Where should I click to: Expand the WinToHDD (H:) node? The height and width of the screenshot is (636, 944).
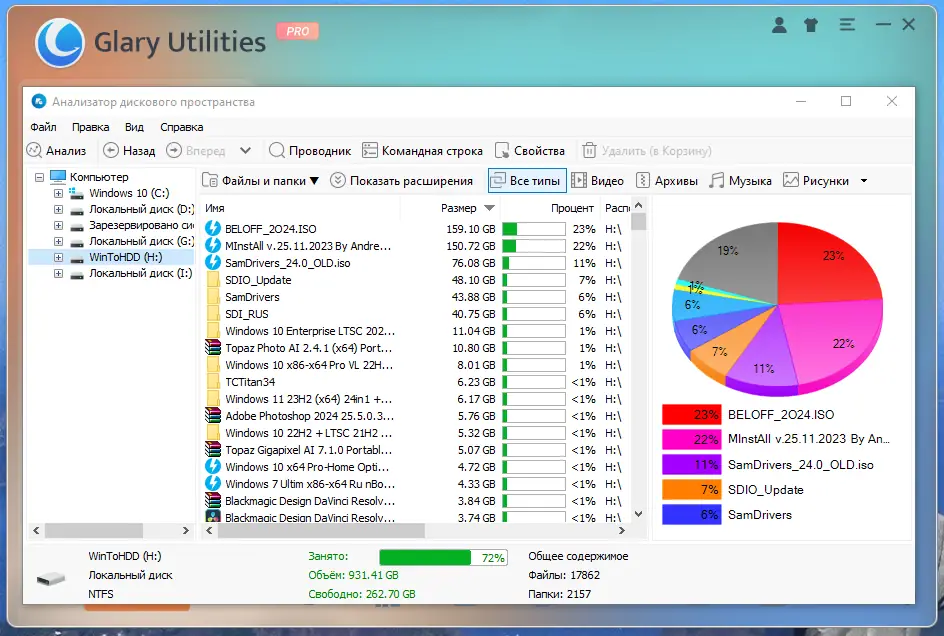[x=58, y=257]
